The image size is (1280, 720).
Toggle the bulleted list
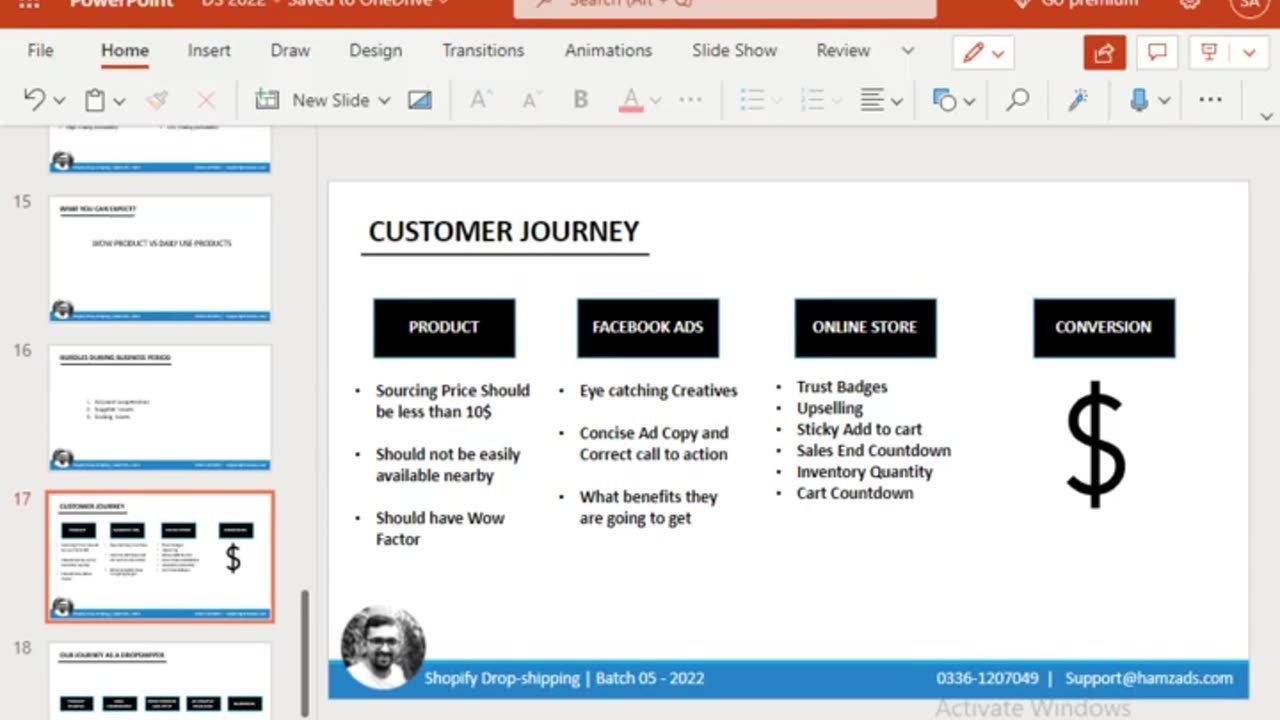(751, 100)
